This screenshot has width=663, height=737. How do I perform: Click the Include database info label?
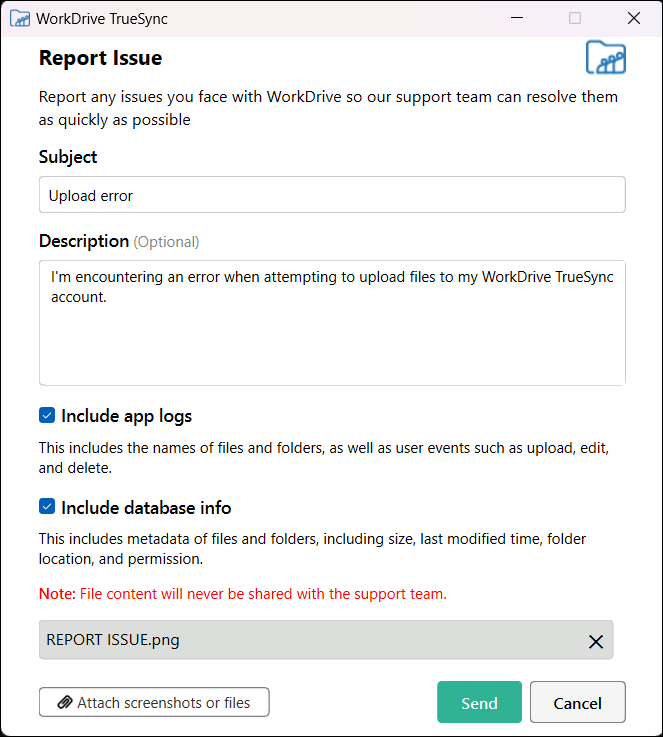(x=146, y=508)
